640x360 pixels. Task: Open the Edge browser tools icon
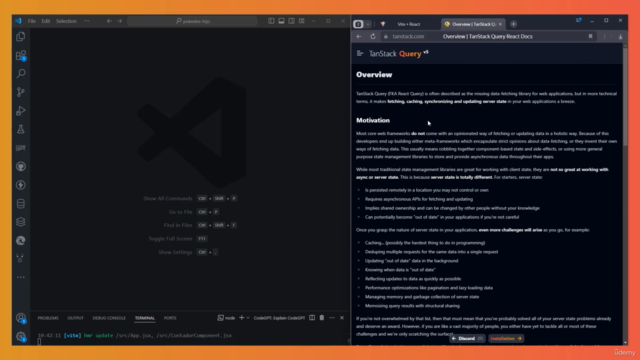pos(20,241)
